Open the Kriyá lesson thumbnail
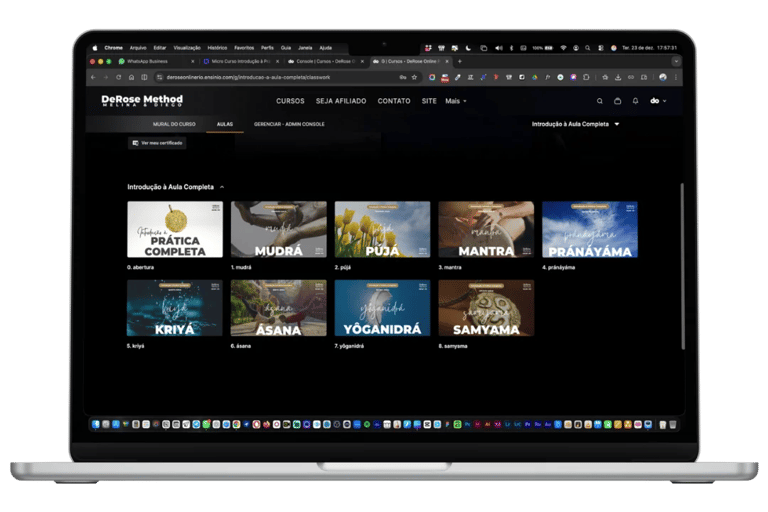This screenshot has height=512, width=768. point(175,308)
